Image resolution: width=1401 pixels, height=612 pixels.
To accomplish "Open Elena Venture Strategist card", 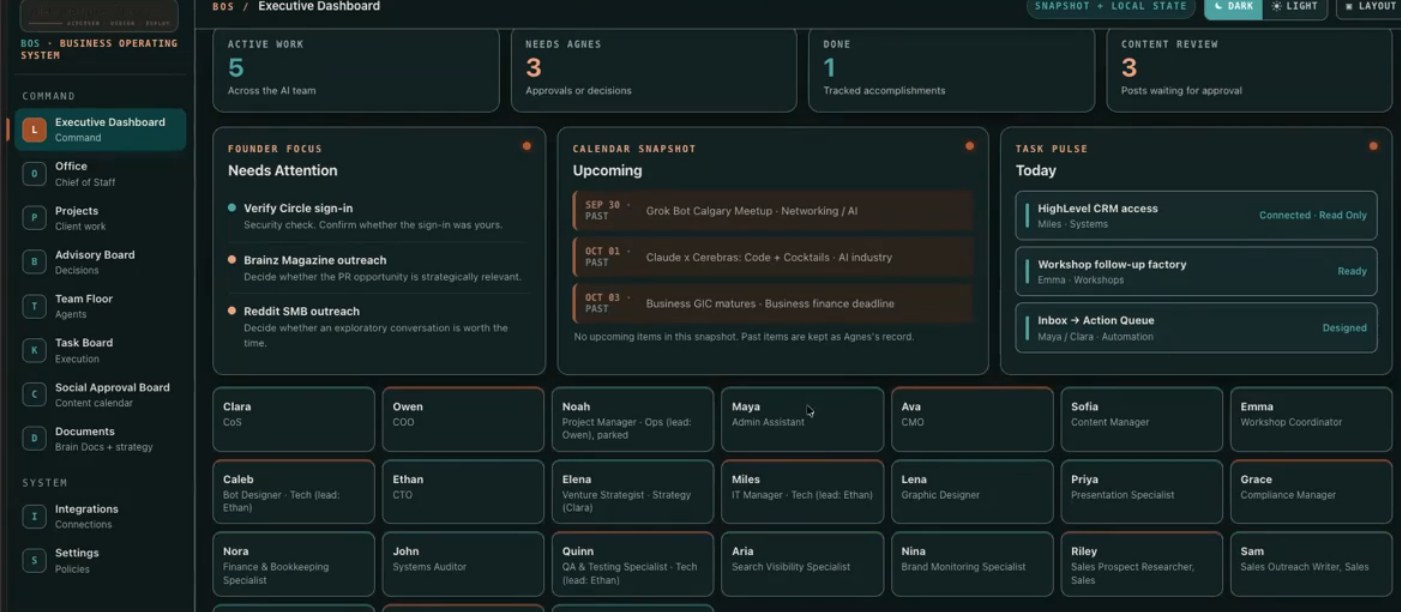I will pyautogui.click(x=633, y=491).
